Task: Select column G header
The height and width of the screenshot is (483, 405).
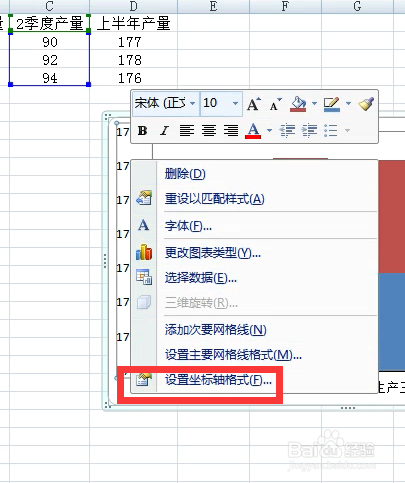Action: click(x=357, y=6)
